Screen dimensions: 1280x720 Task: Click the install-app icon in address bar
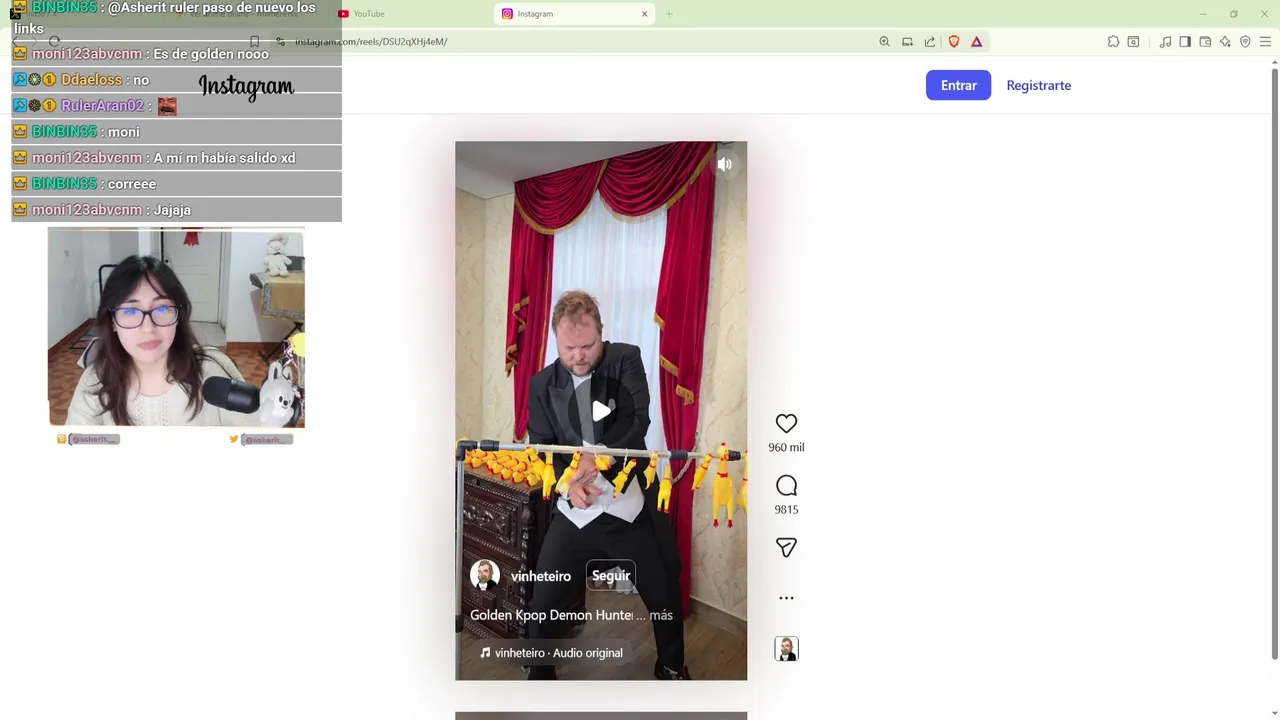point(907,42)
